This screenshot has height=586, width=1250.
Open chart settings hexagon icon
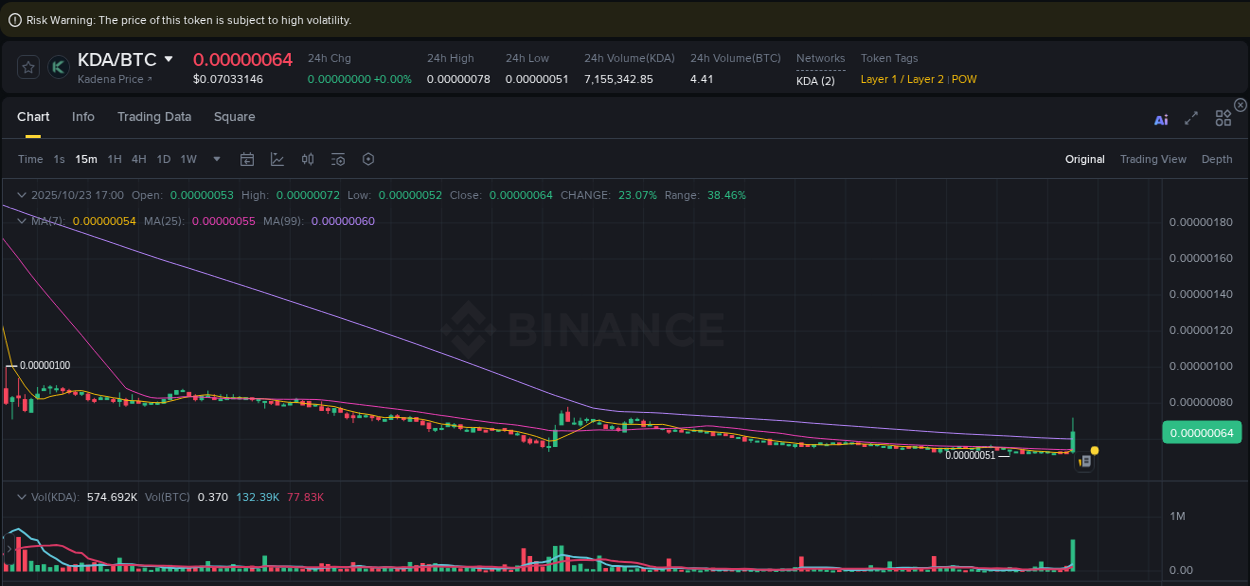(368, 159)
